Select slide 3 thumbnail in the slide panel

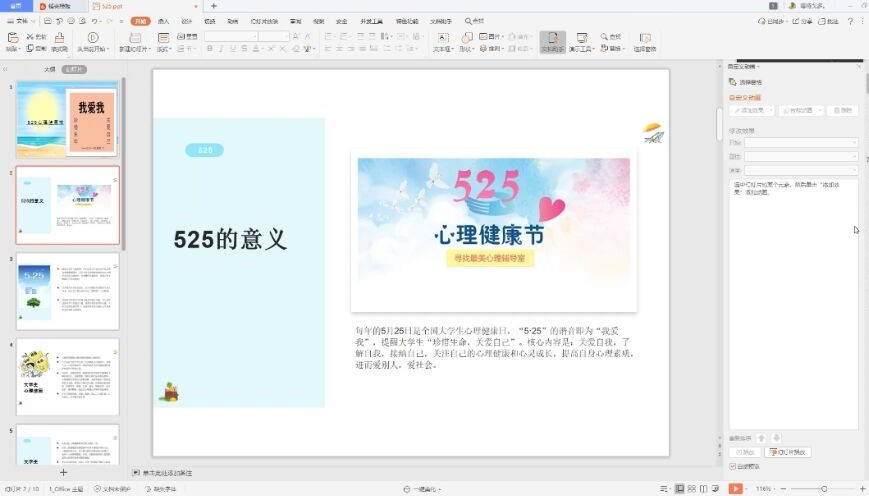pos(68,291)
